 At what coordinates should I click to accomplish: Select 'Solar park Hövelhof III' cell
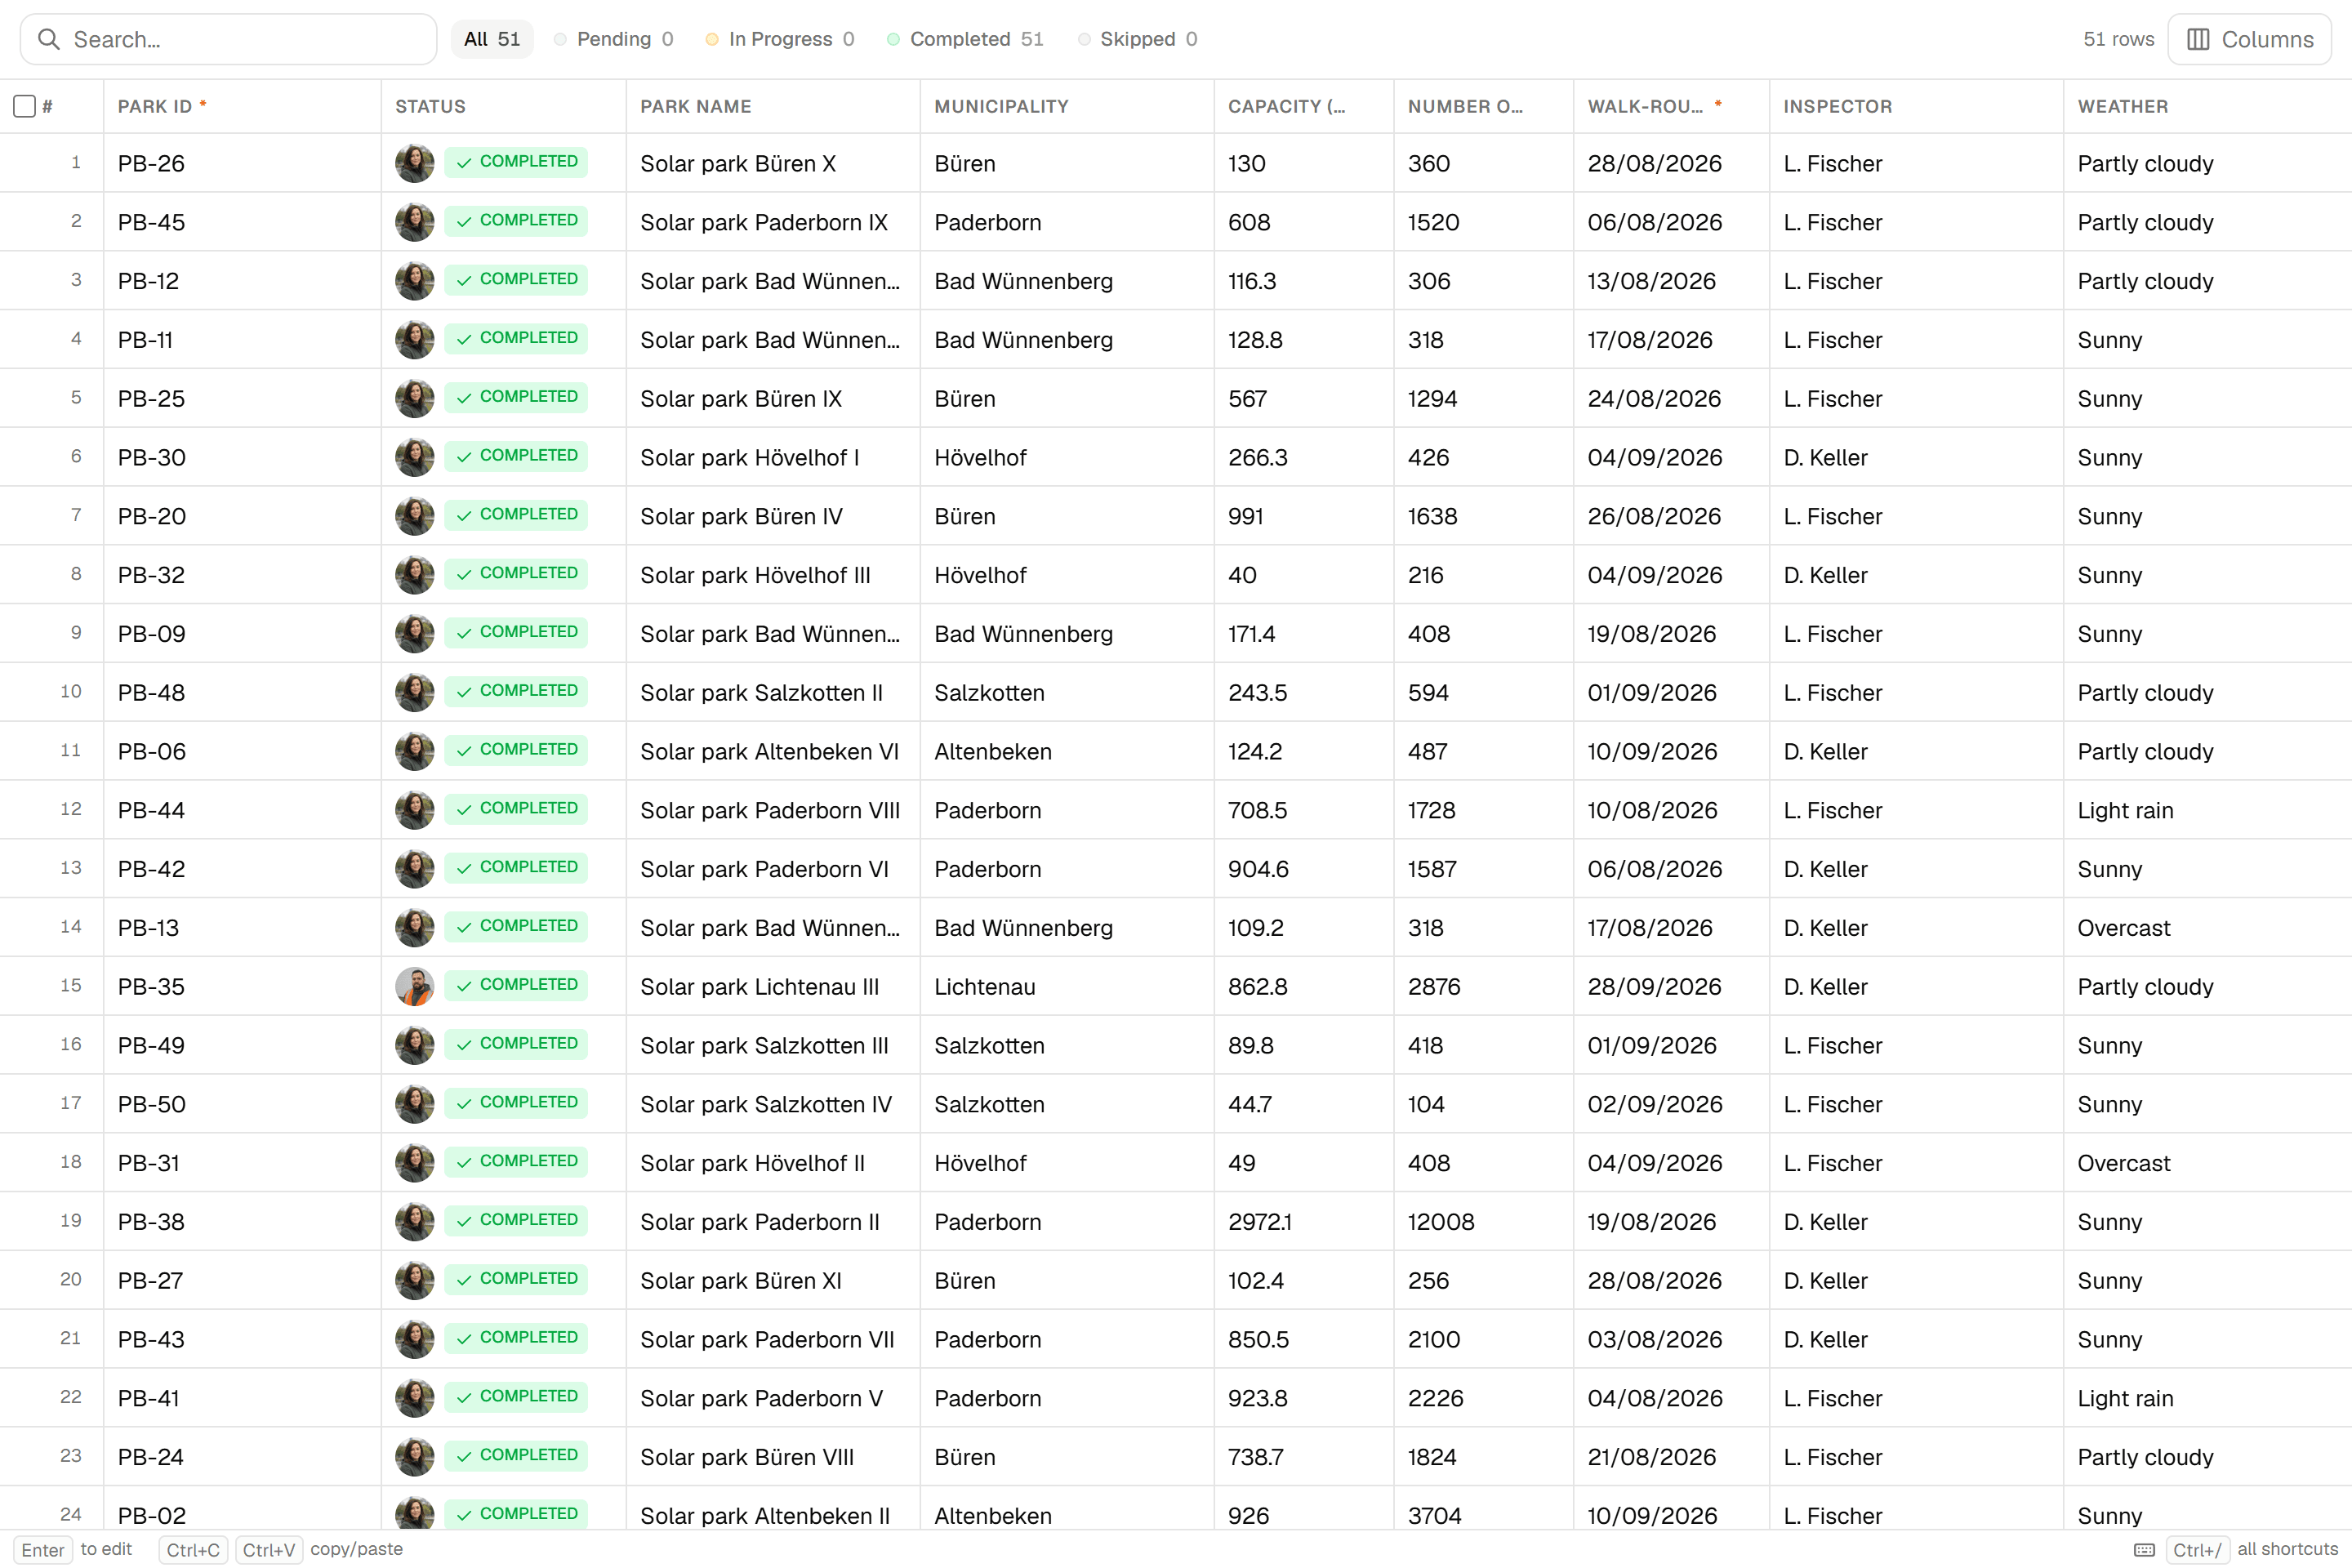773,575
